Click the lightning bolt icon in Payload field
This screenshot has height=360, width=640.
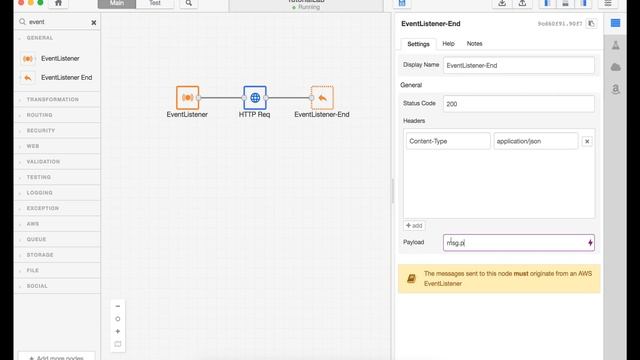[590, 243]
